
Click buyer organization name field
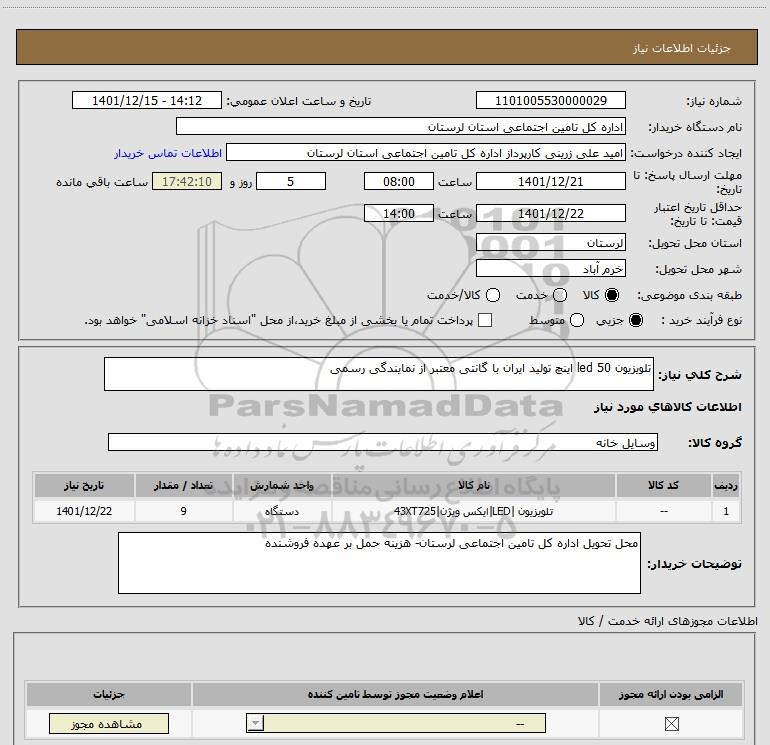(401, 126)
